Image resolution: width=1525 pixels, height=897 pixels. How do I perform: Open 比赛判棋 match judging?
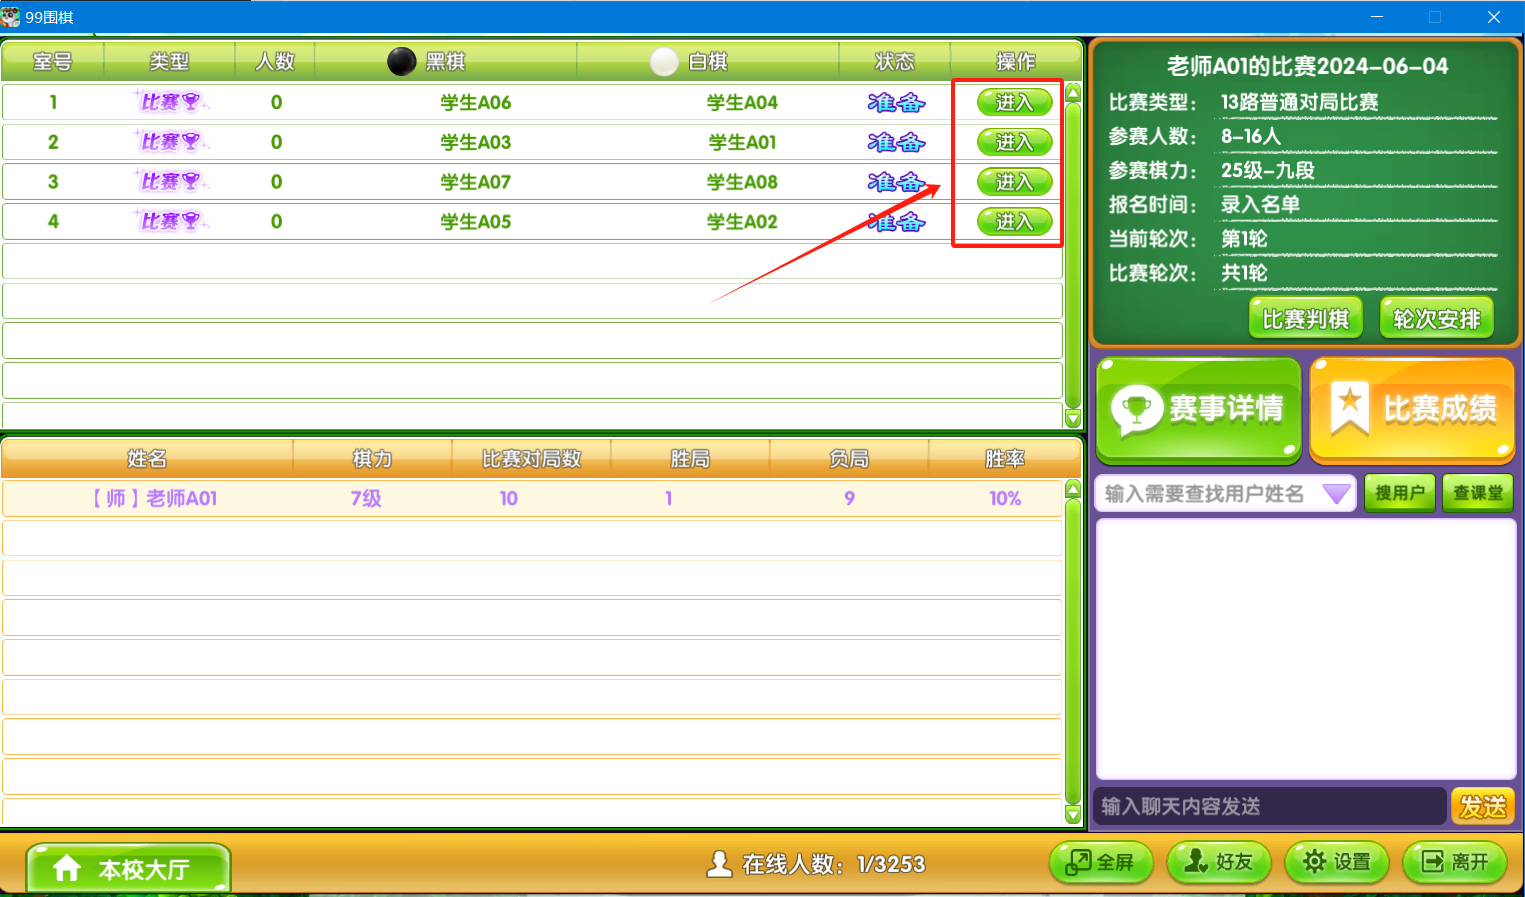(1305, 319)
